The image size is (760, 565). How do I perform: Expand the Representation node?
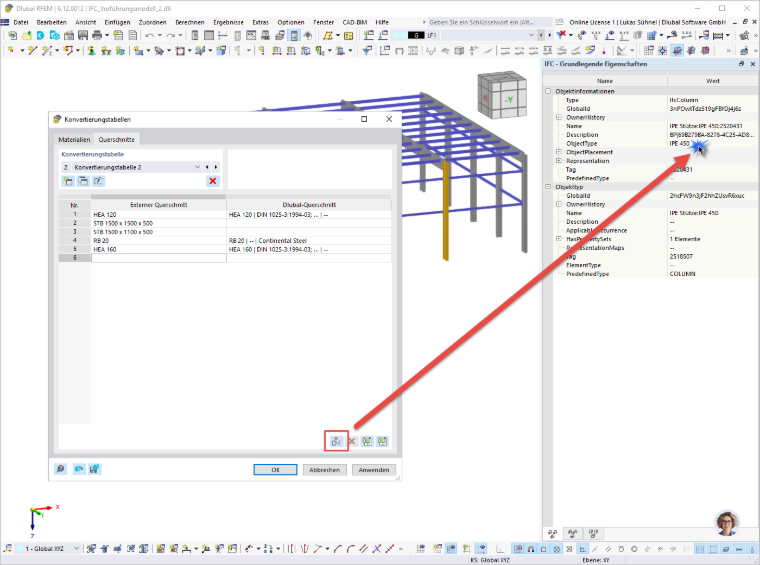click(558, 161)
